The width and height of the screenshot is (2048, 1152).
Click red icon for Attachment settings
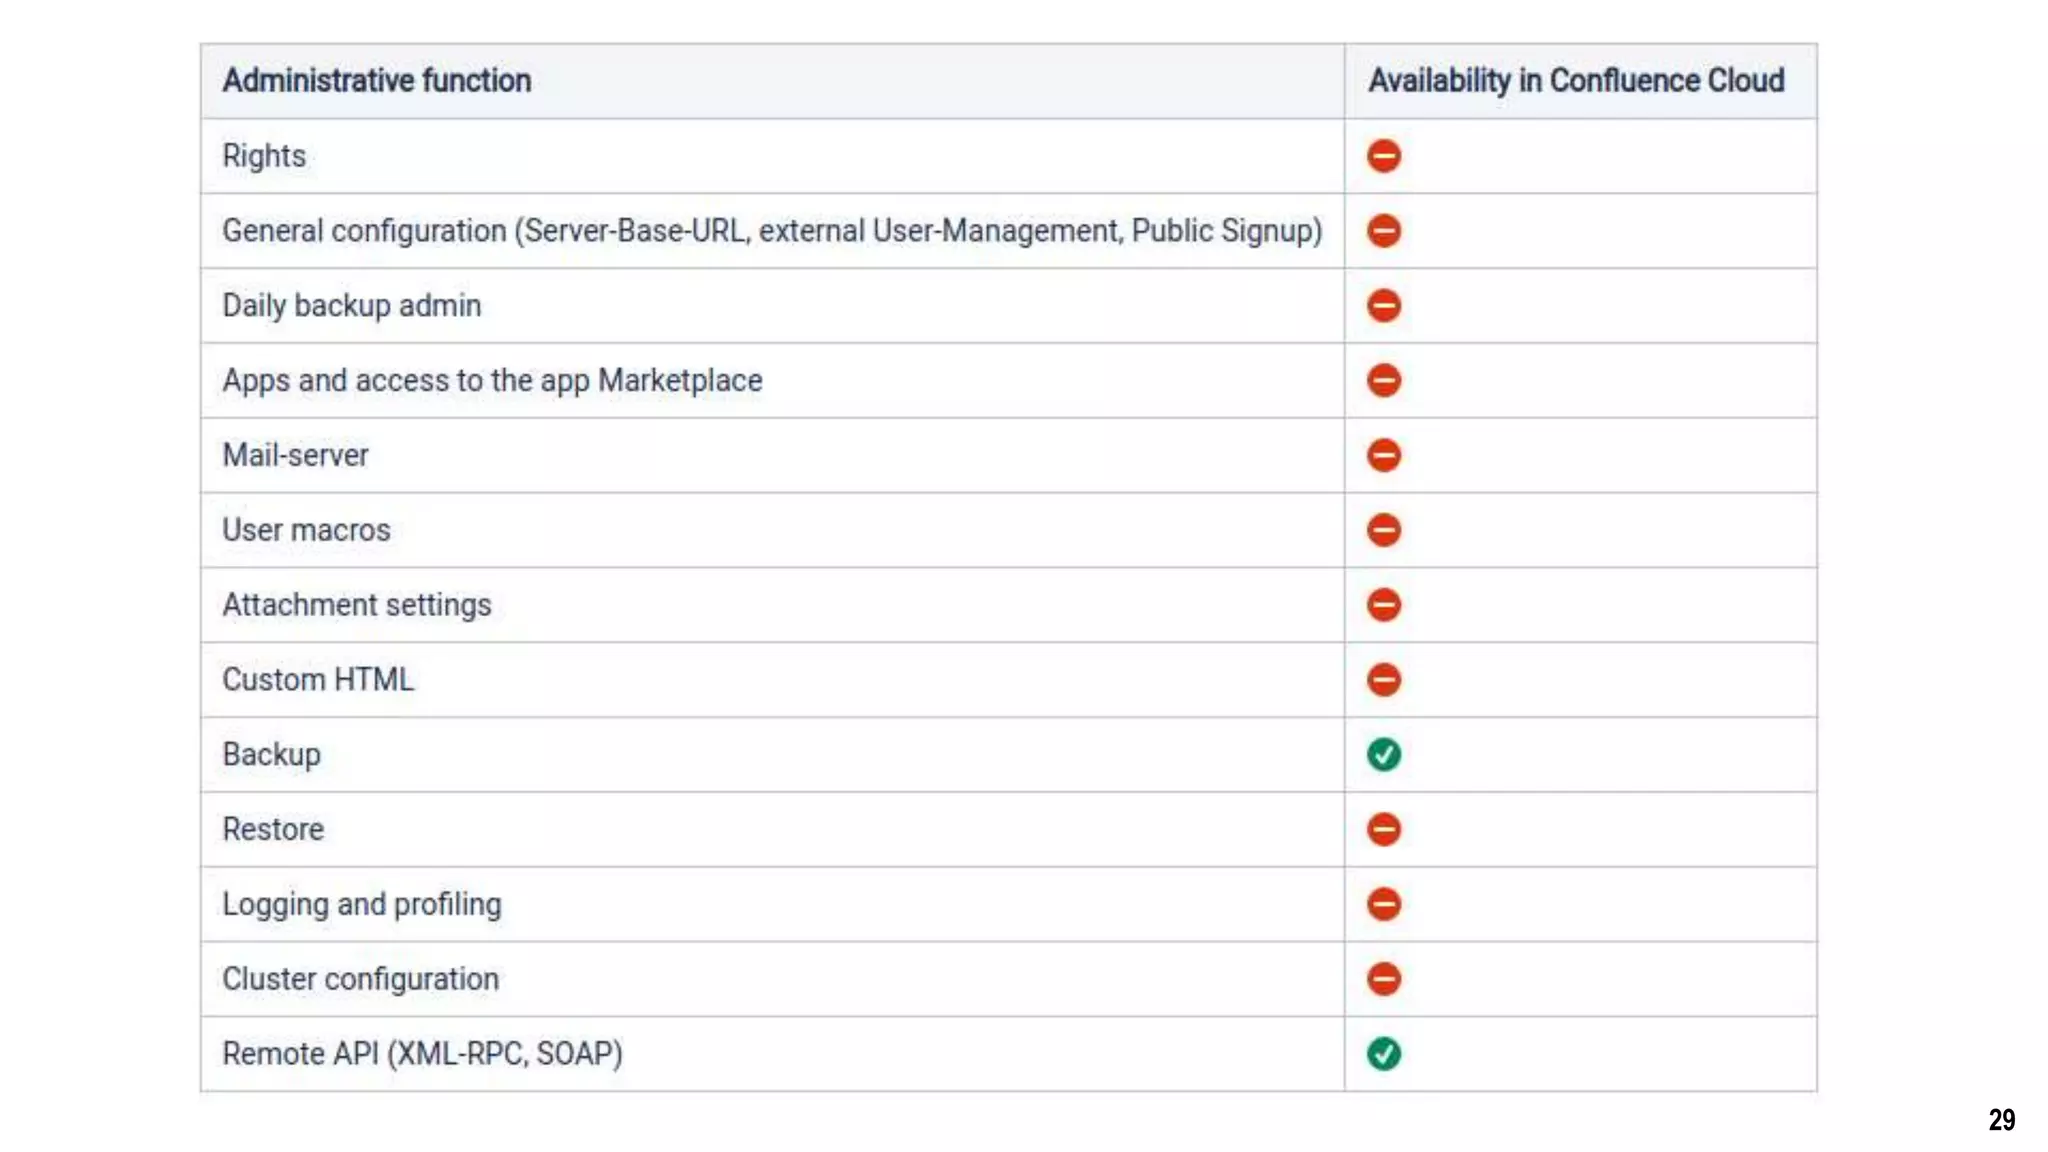tap(1383, 605)
